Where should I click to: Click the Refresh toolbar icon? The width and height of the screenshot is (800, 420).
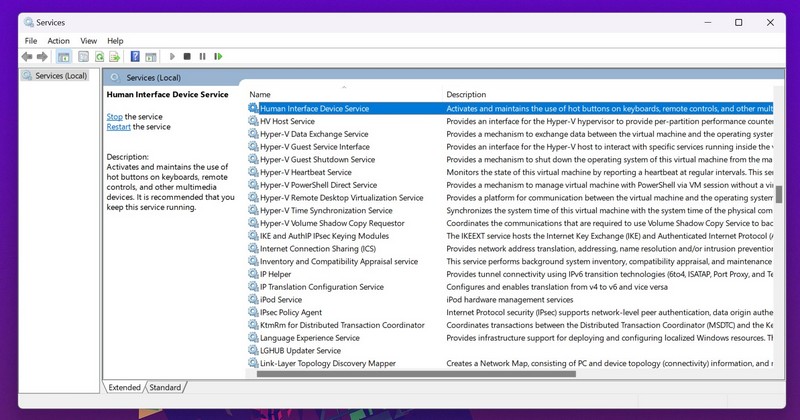[99, 57]
